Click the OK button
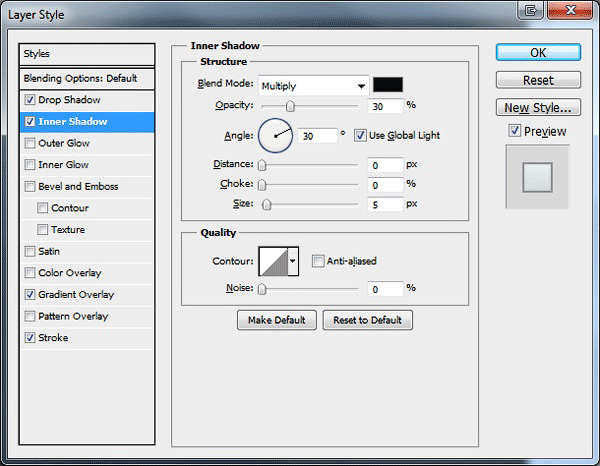The height and width of the screenshot is (466, 600). pos(538,52)
